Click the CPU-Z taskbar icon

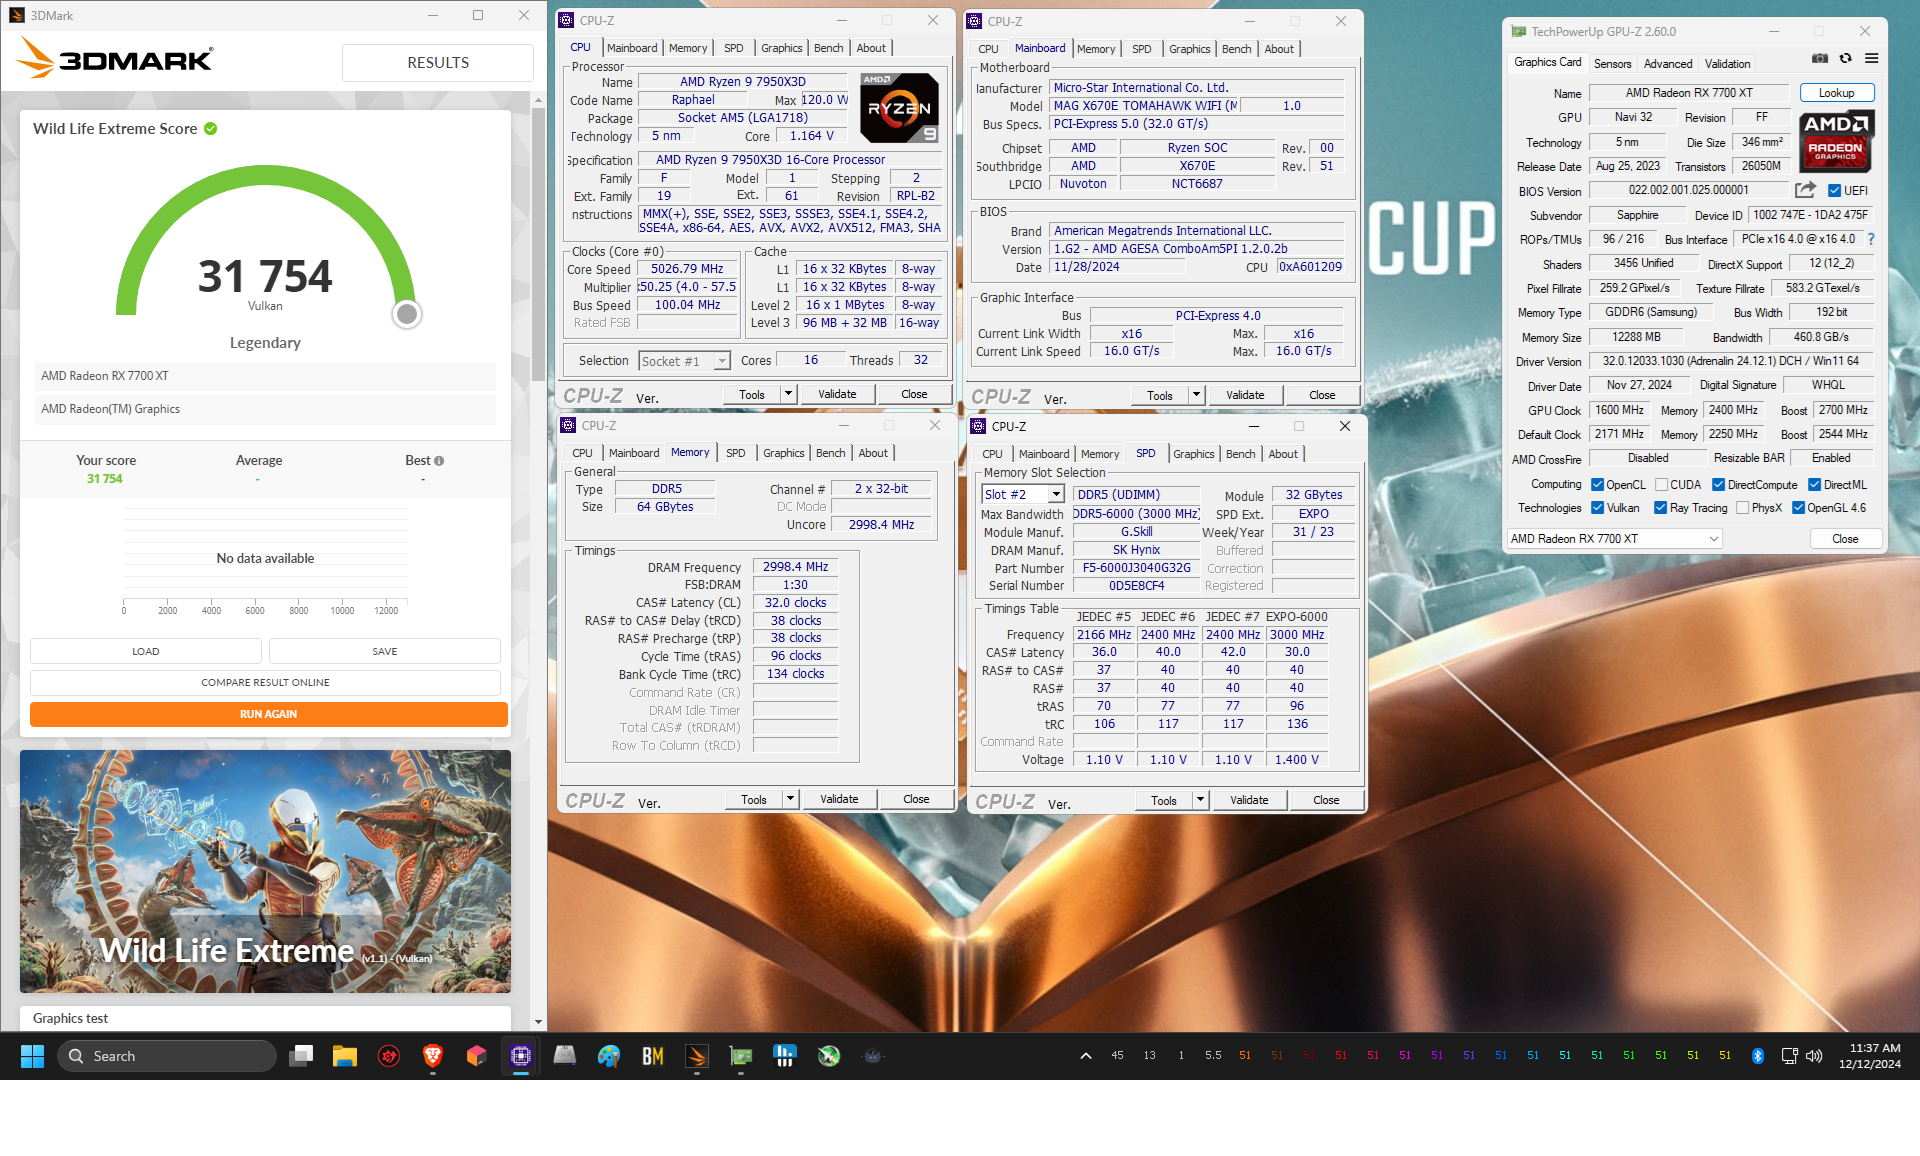521,1056
